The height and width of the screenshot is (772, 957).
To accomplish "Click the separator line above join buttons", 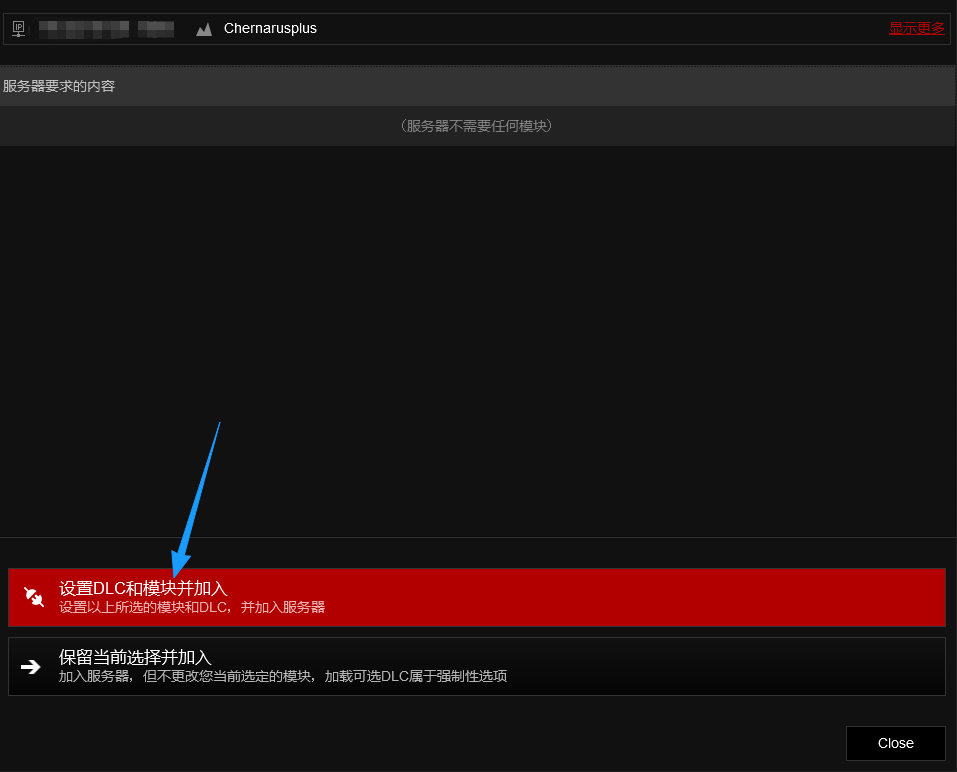I will click(478, 537).
